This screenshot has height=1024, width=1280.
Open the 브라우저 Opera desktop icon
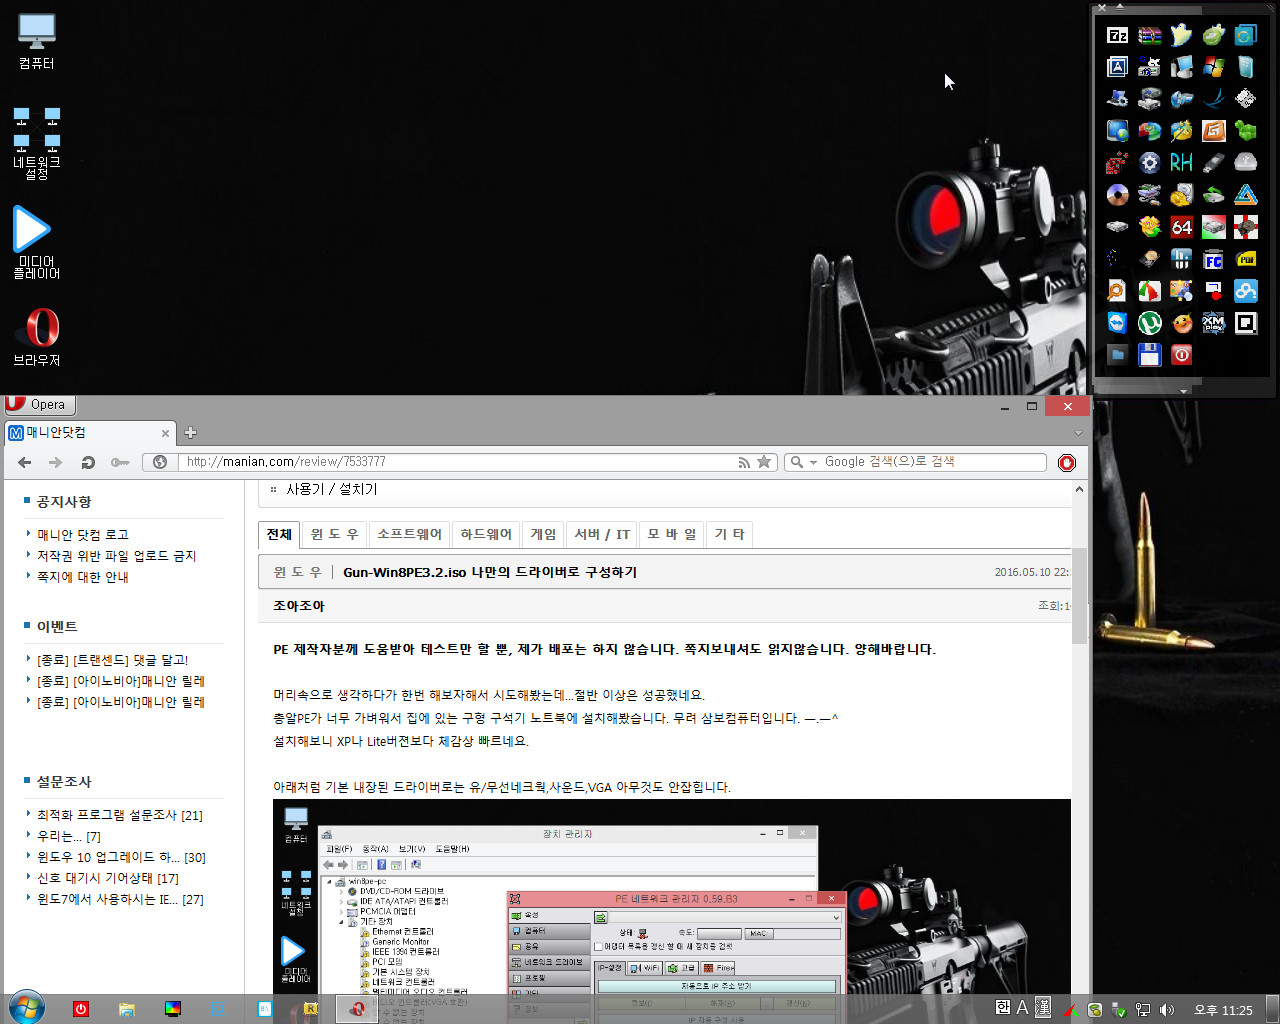(x=37, y=337)
